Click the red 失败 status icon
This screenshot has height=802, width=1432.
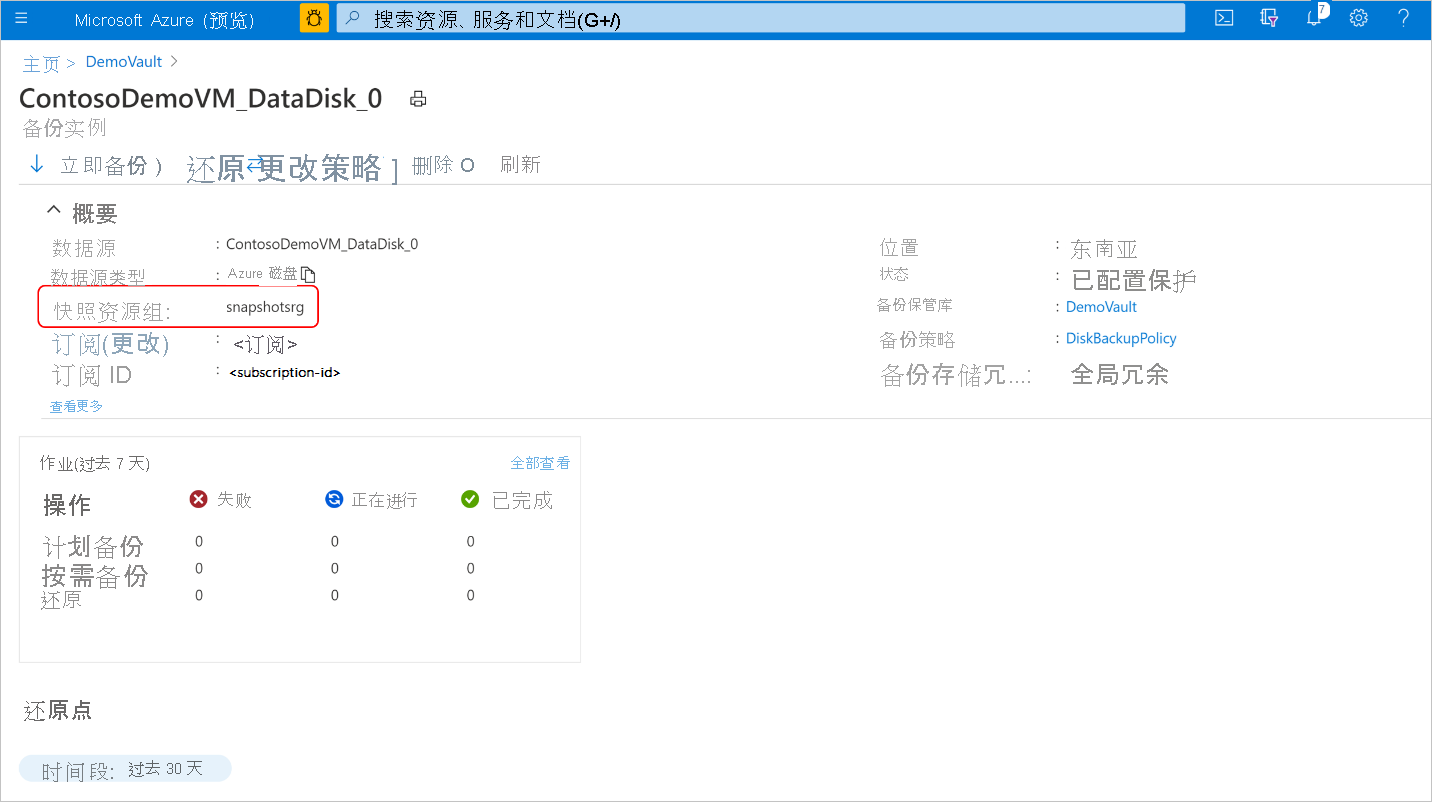(198, 499)
